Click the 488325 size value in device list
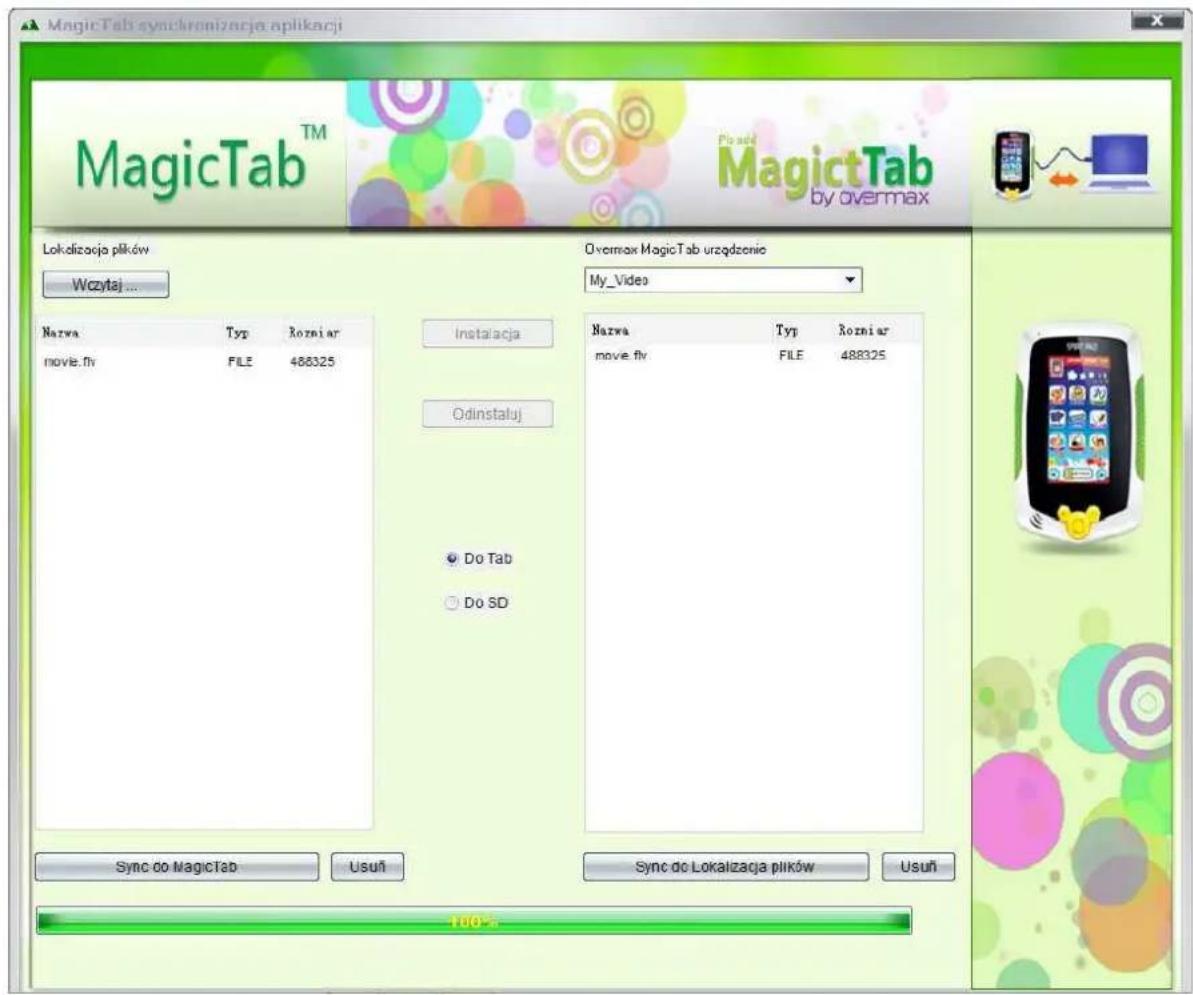Viewport: 1193px width, 995px height. pyautogui.click(x=863, y=355)
